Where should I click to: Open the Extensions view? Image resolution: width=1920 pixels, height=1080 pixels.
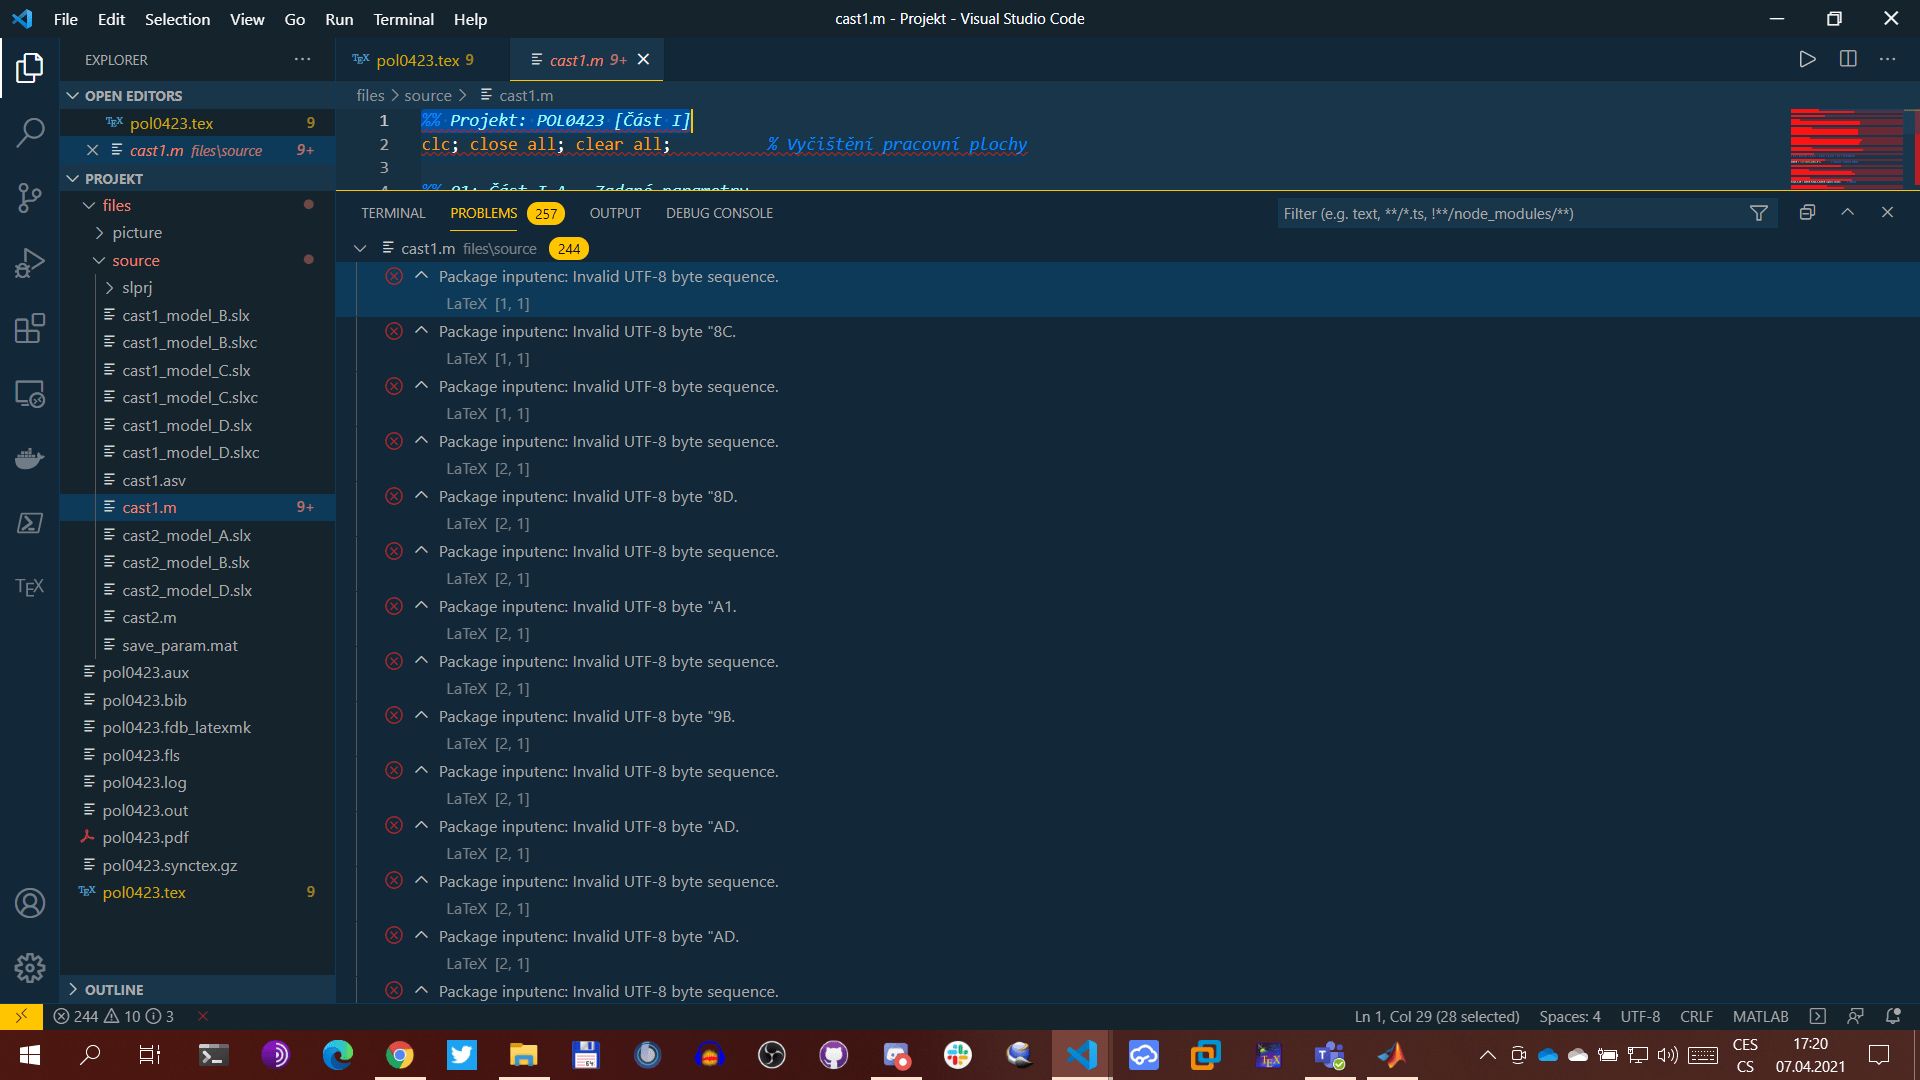pos(30,328)
